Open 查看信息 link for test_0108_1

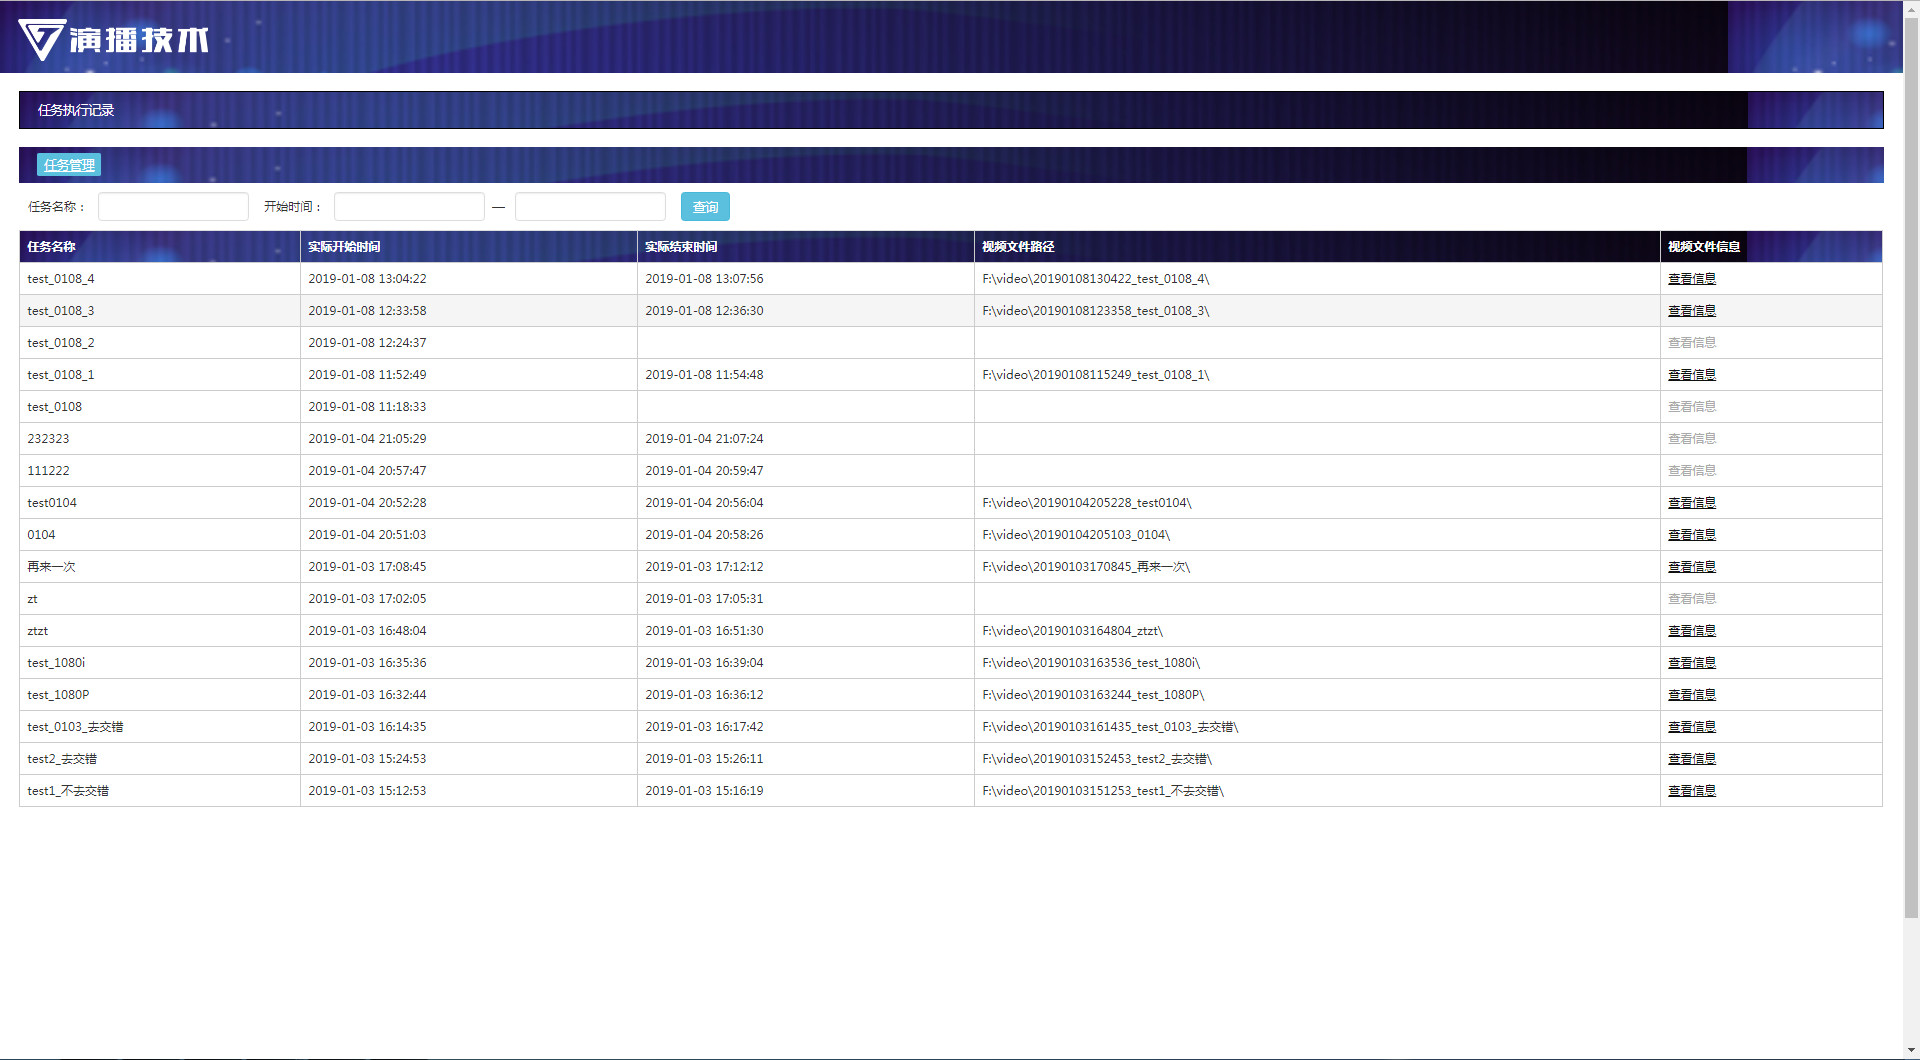pyautogui.click(x=1691, y=375)
